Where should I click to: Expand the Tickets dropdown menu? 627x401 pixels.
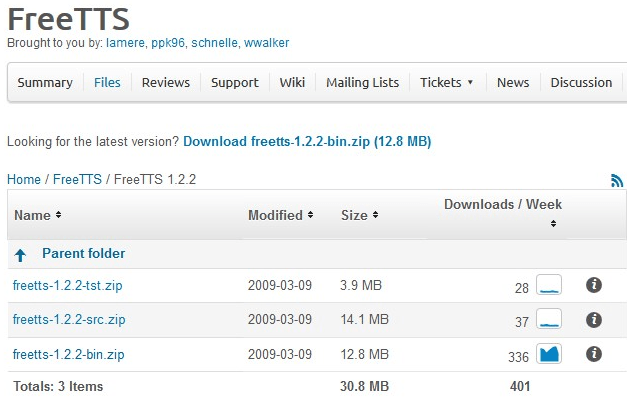[446, 83]
